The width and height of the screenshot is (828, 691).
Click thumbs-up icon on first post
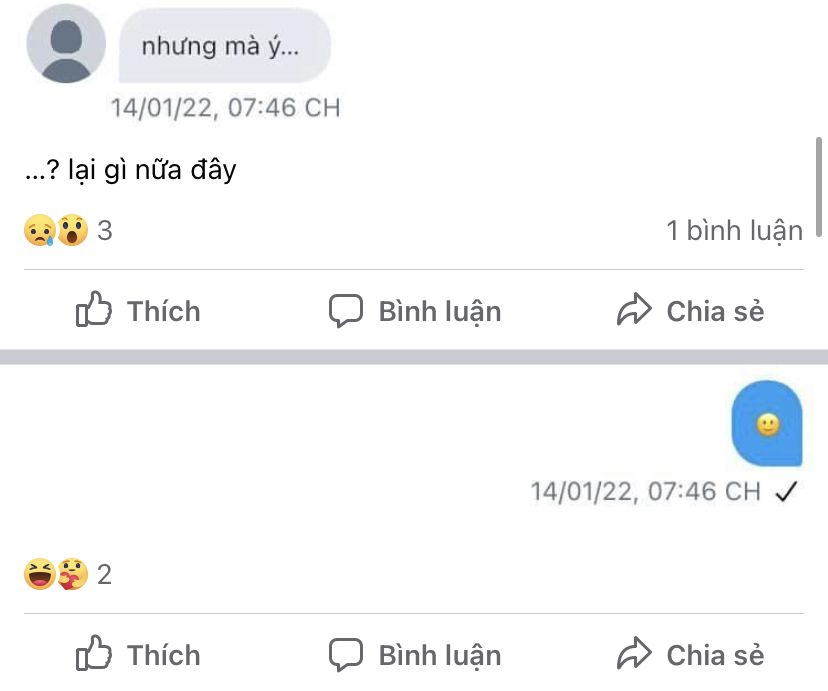pos(93,311)
